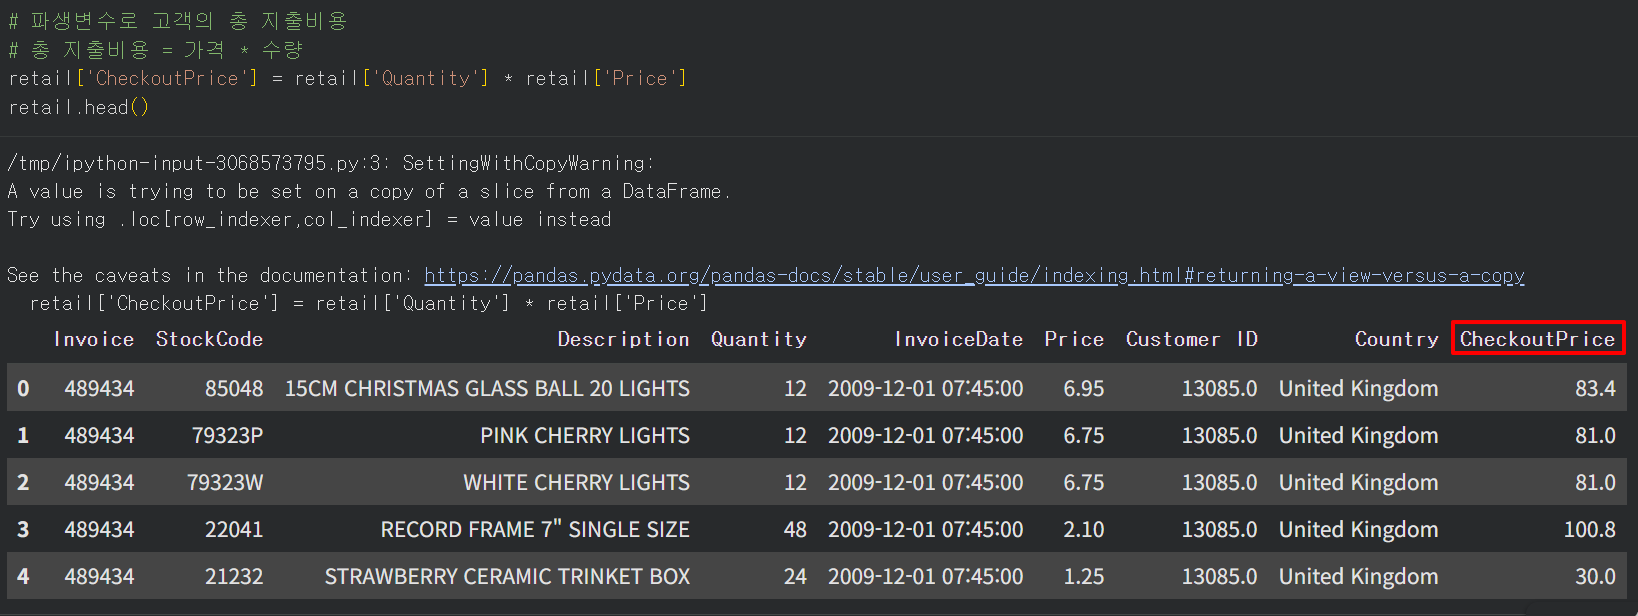Screen dimensions: 1638x616
Task: Click StockCode value 79323W
Action: pos(225,482)
